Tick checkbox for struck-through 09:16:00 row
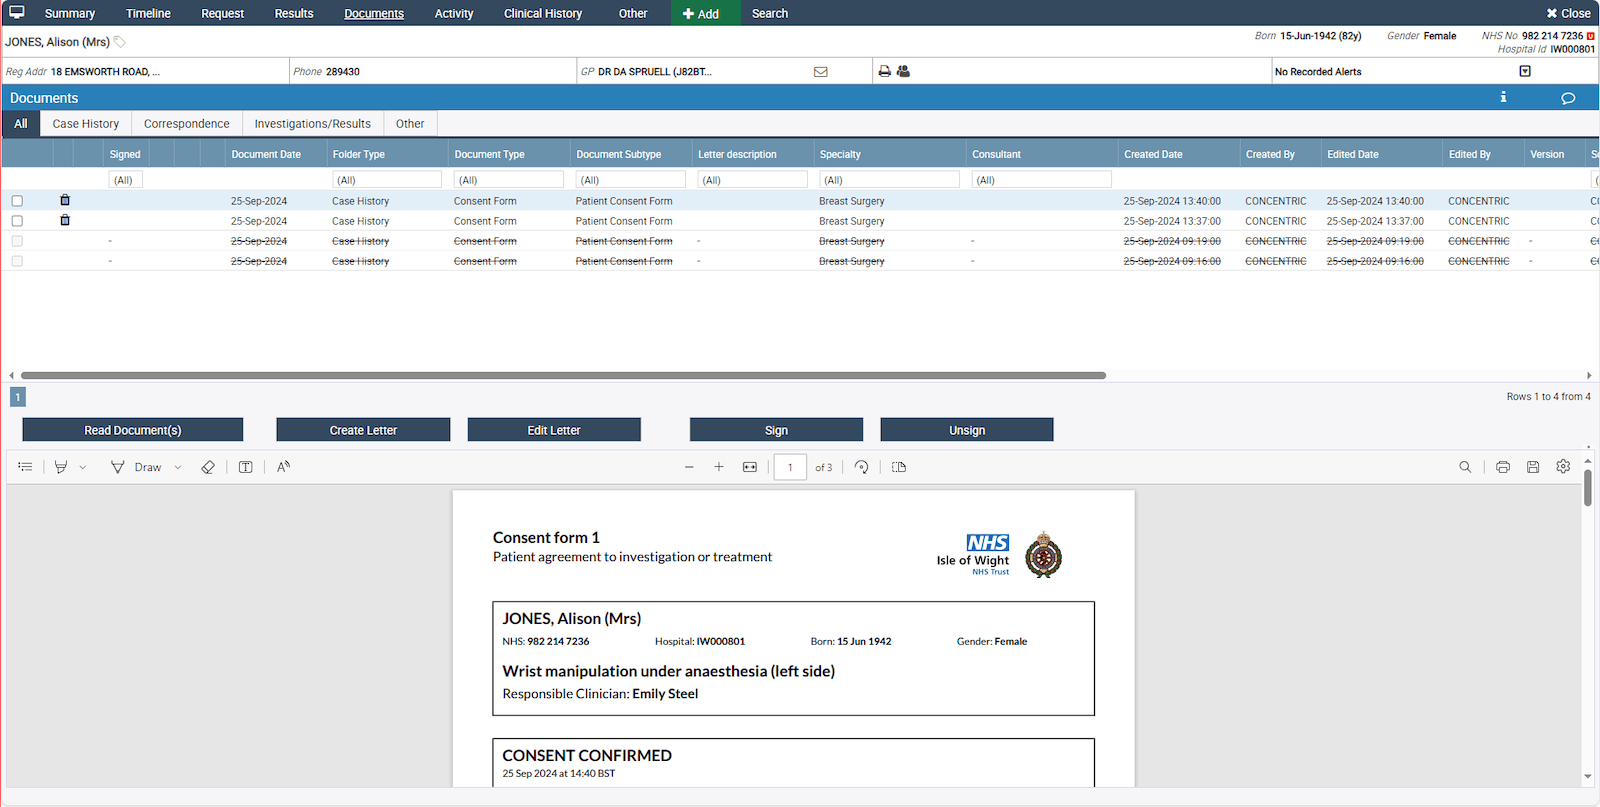 17,261
